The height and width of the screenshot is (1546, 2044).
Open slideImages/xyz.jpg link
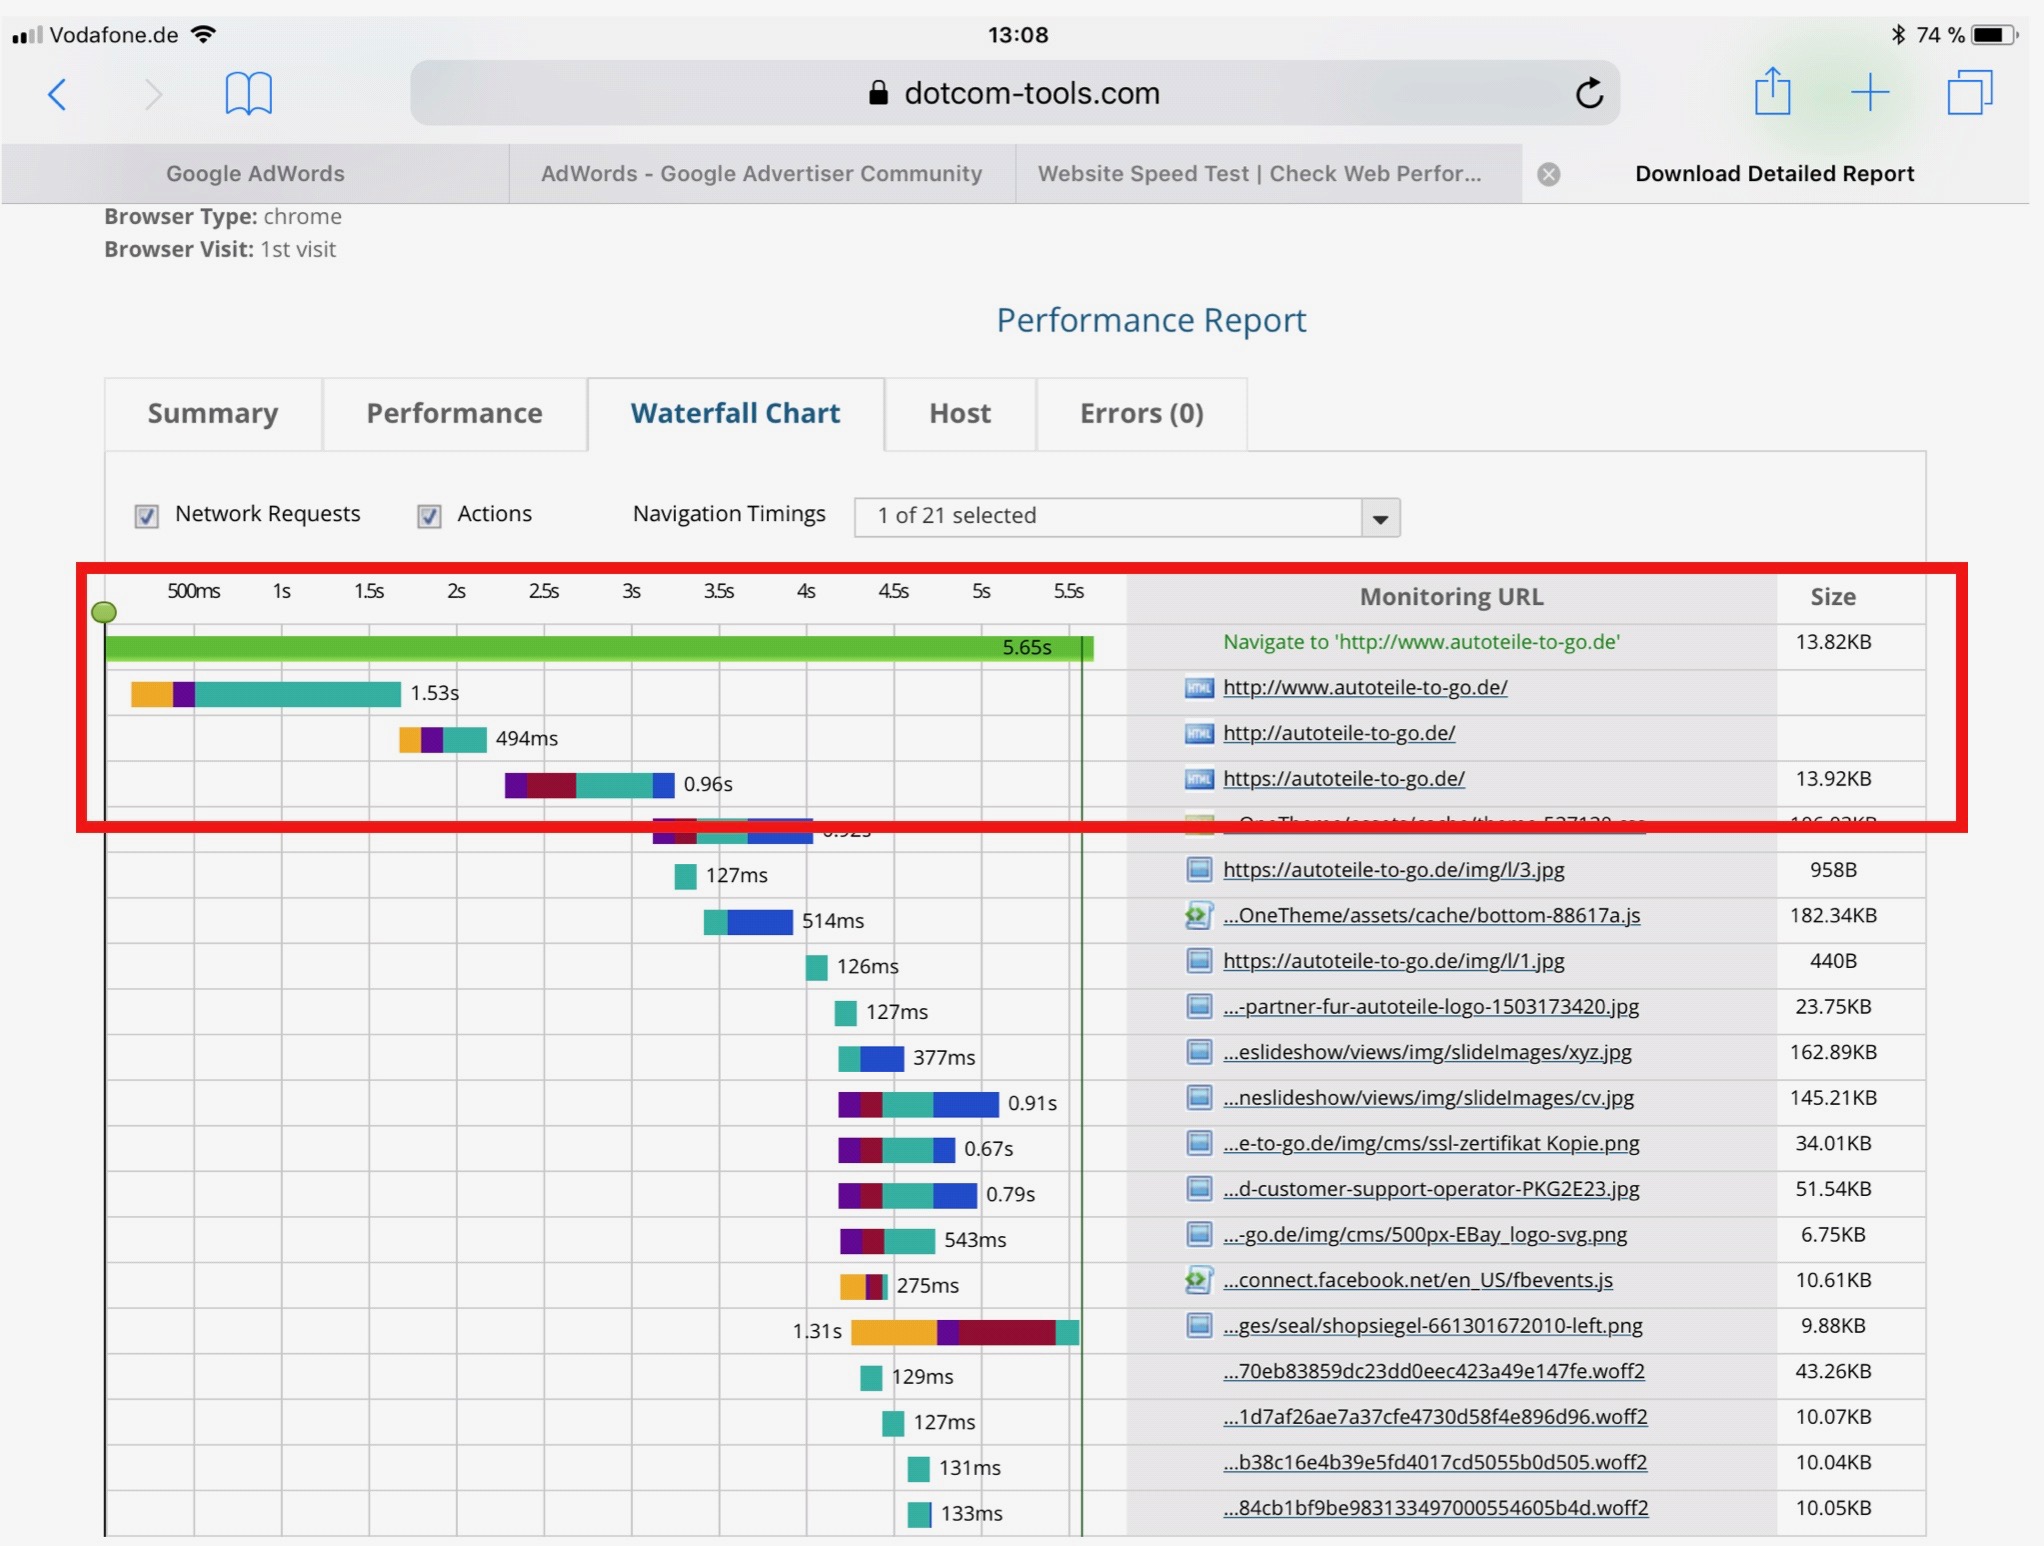coord(1427,1052)
